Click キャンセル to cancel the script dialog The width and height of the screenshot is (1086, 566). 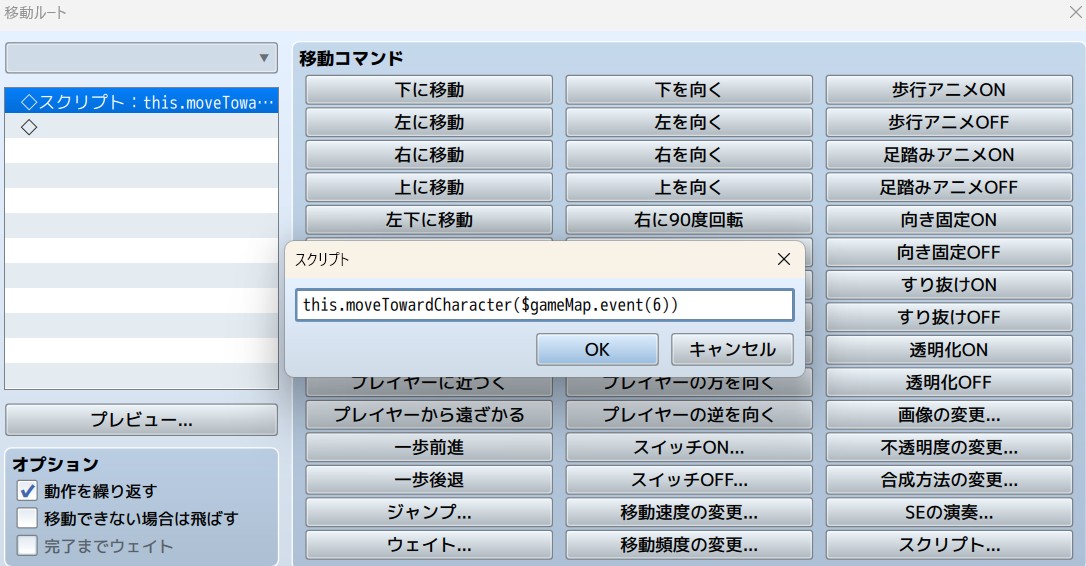coord(732,349)
